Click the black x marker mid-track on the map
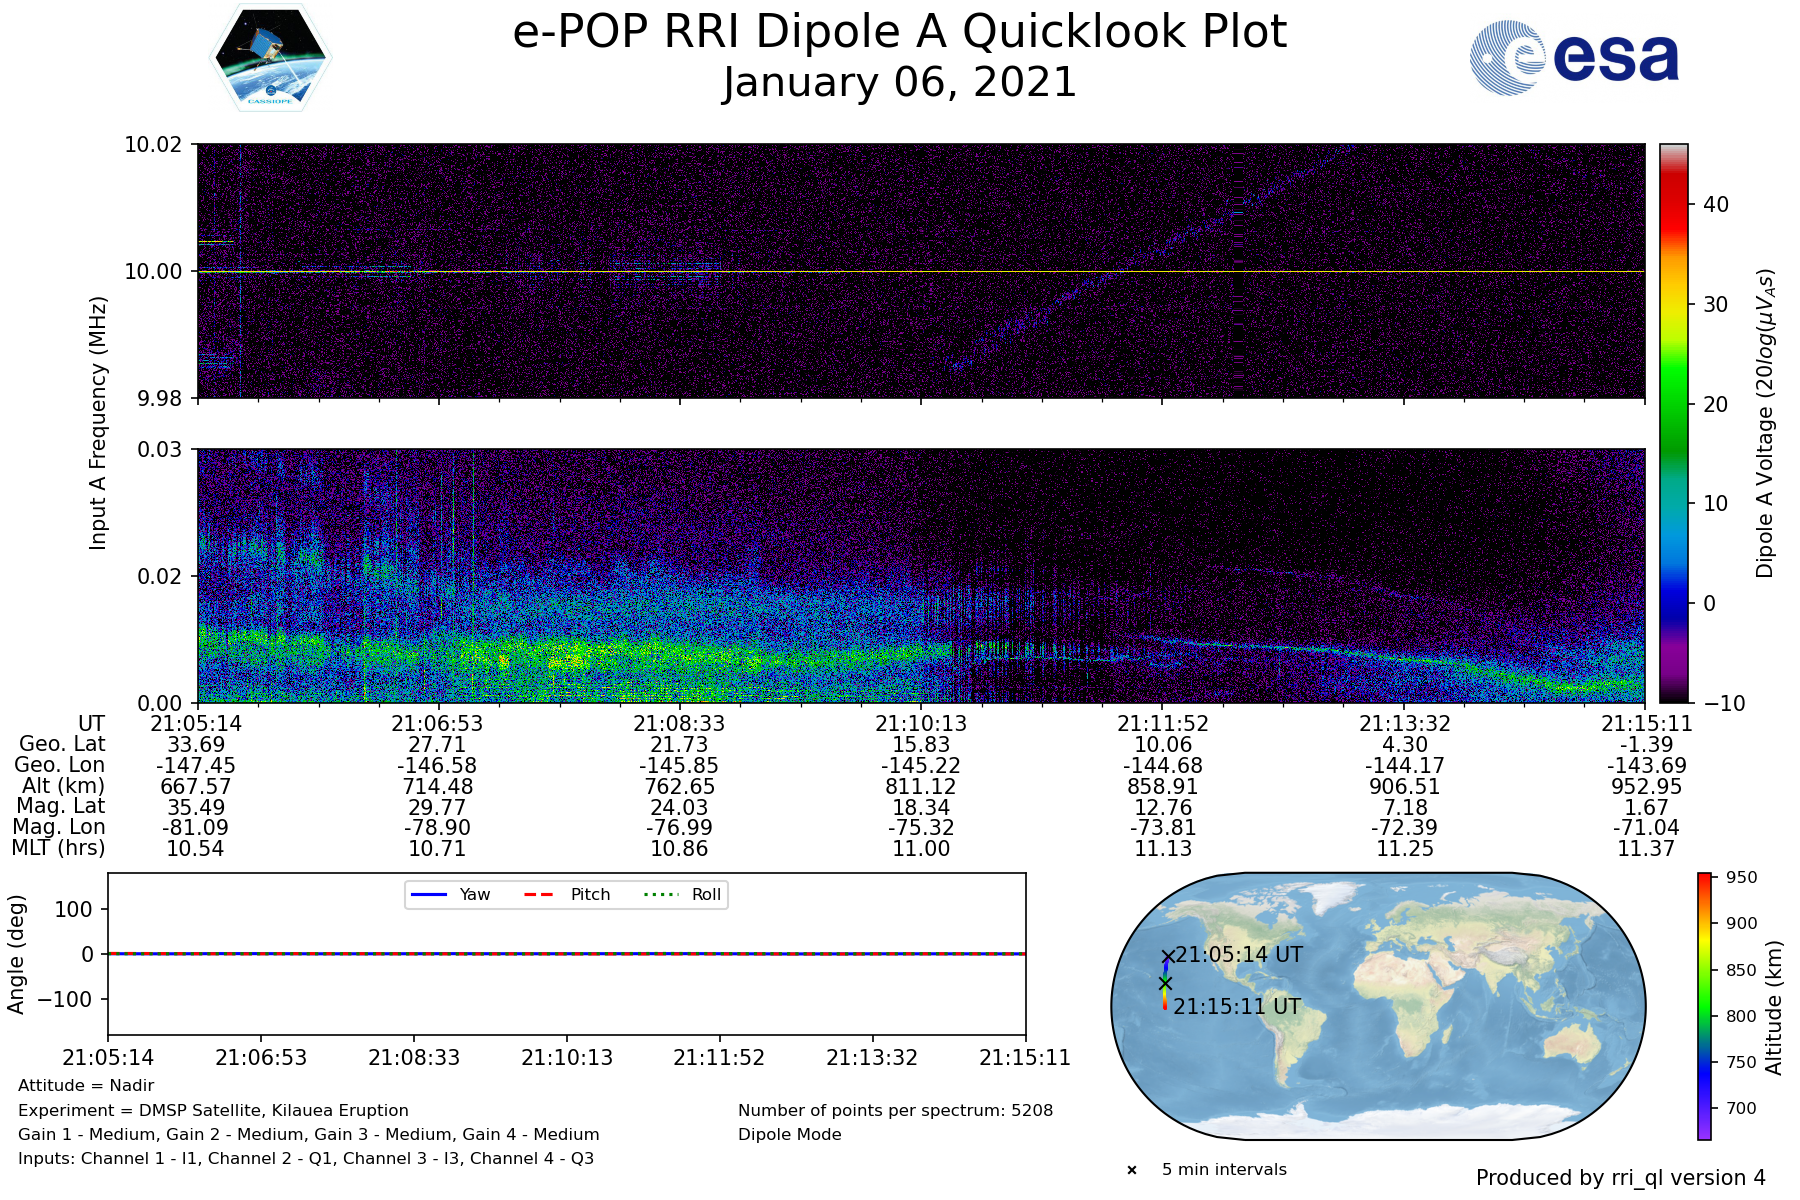1800x1200 pixels. (1165, 984)
